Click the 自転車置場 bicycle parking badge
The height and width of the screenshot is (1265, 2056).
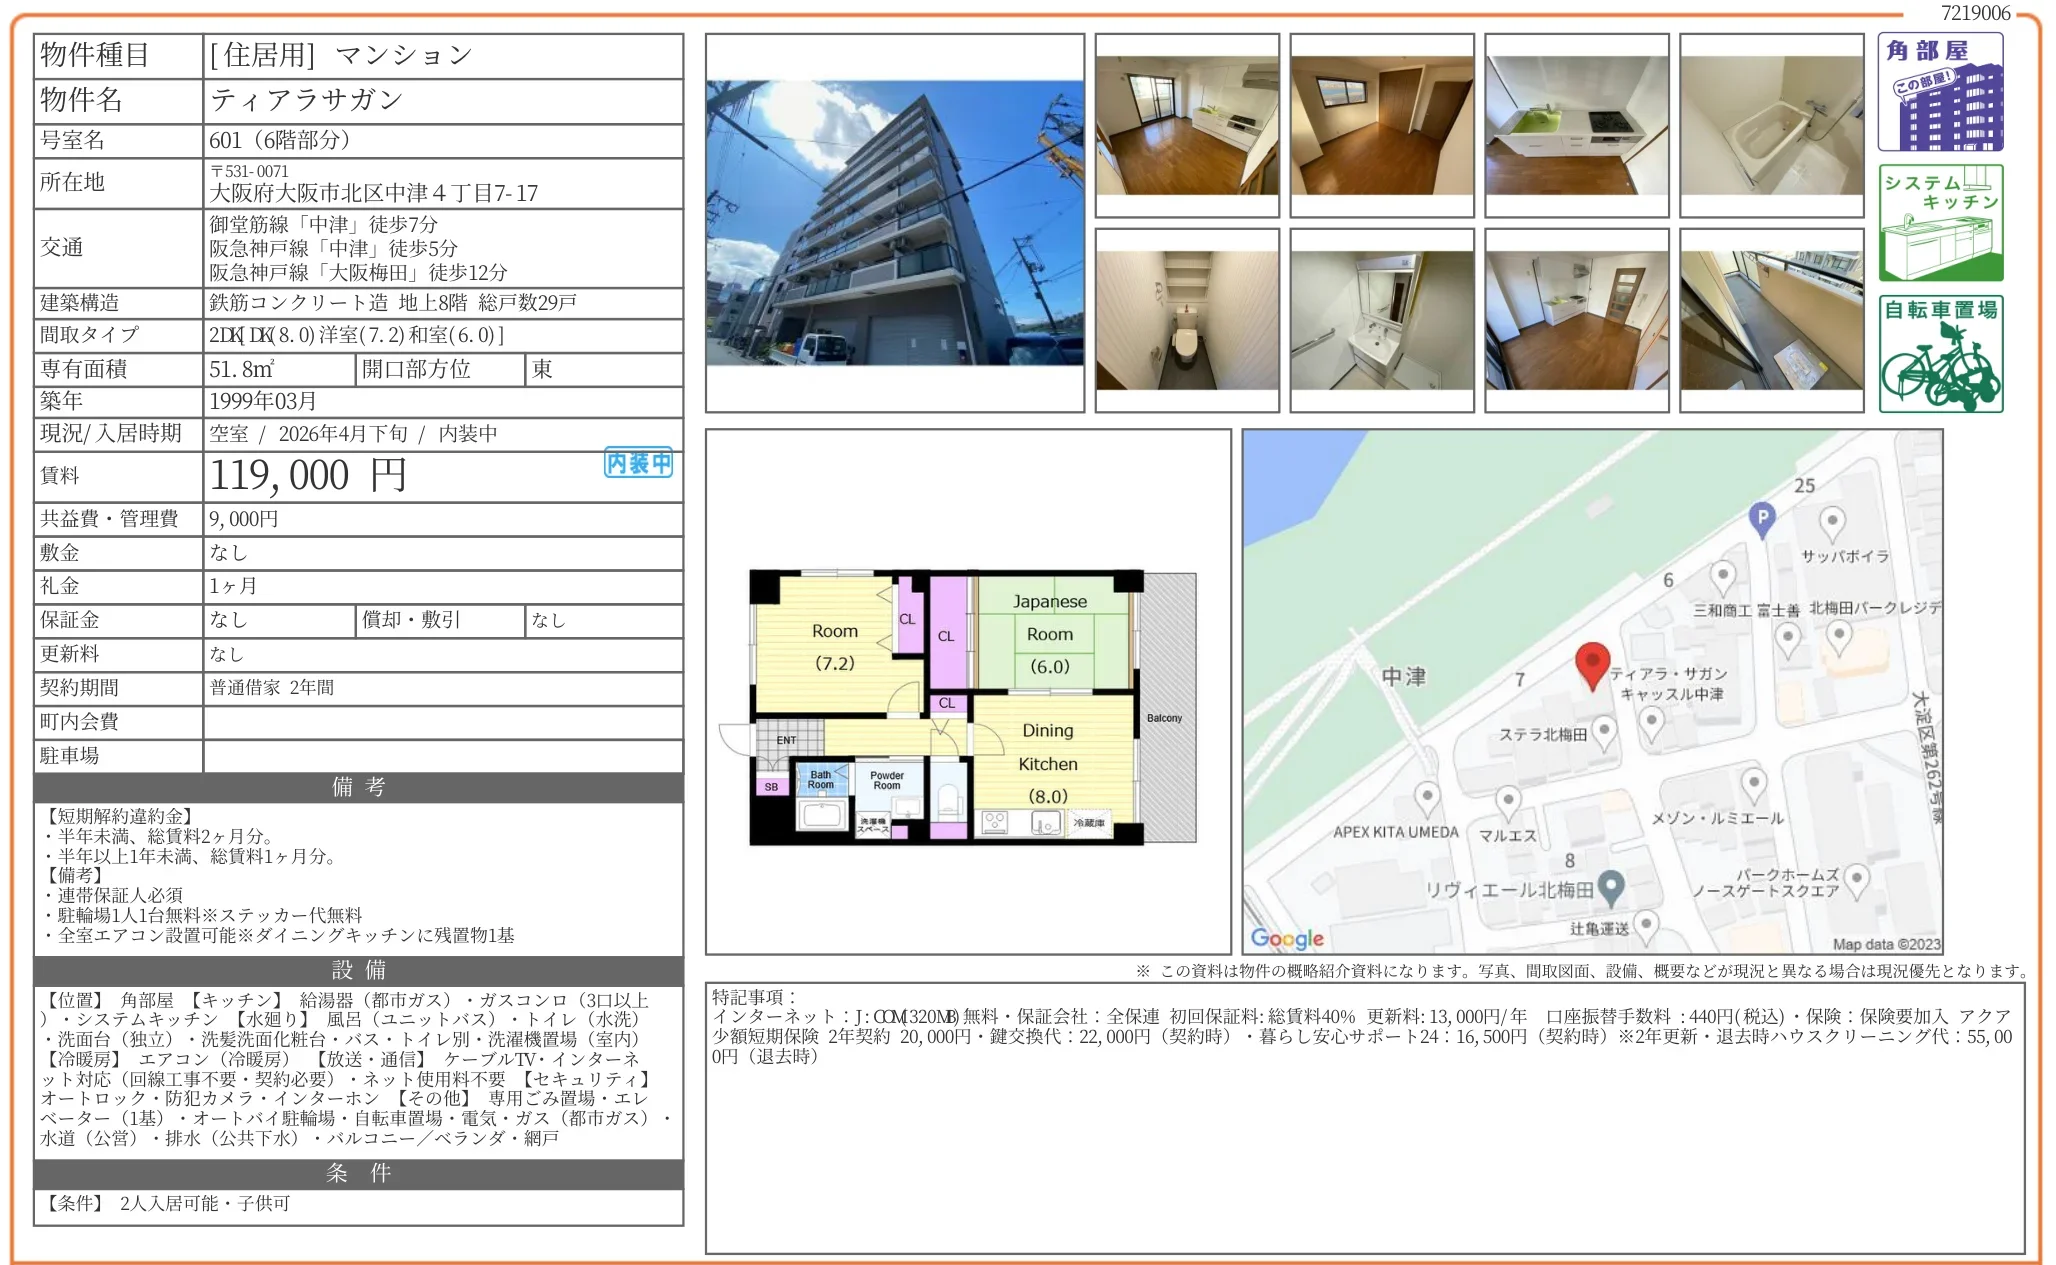point(1939,353)
